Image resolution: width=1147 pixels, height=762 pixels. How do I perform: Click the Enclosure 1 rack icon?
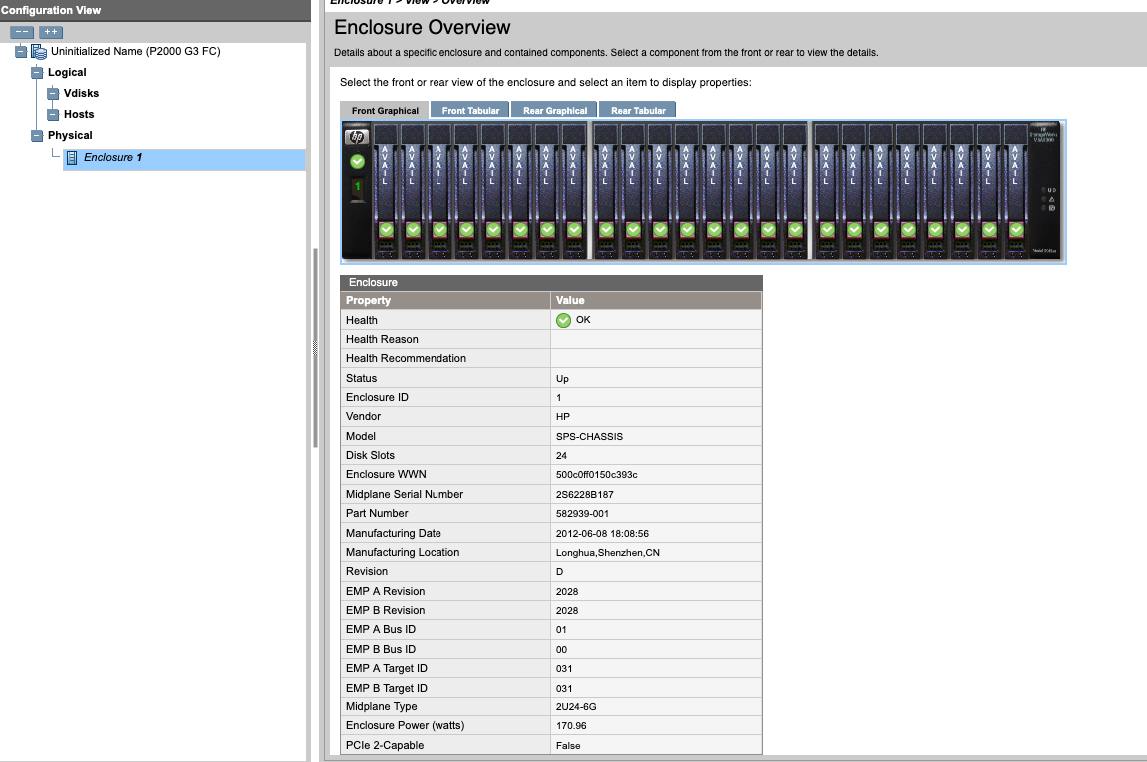[72, 158]
